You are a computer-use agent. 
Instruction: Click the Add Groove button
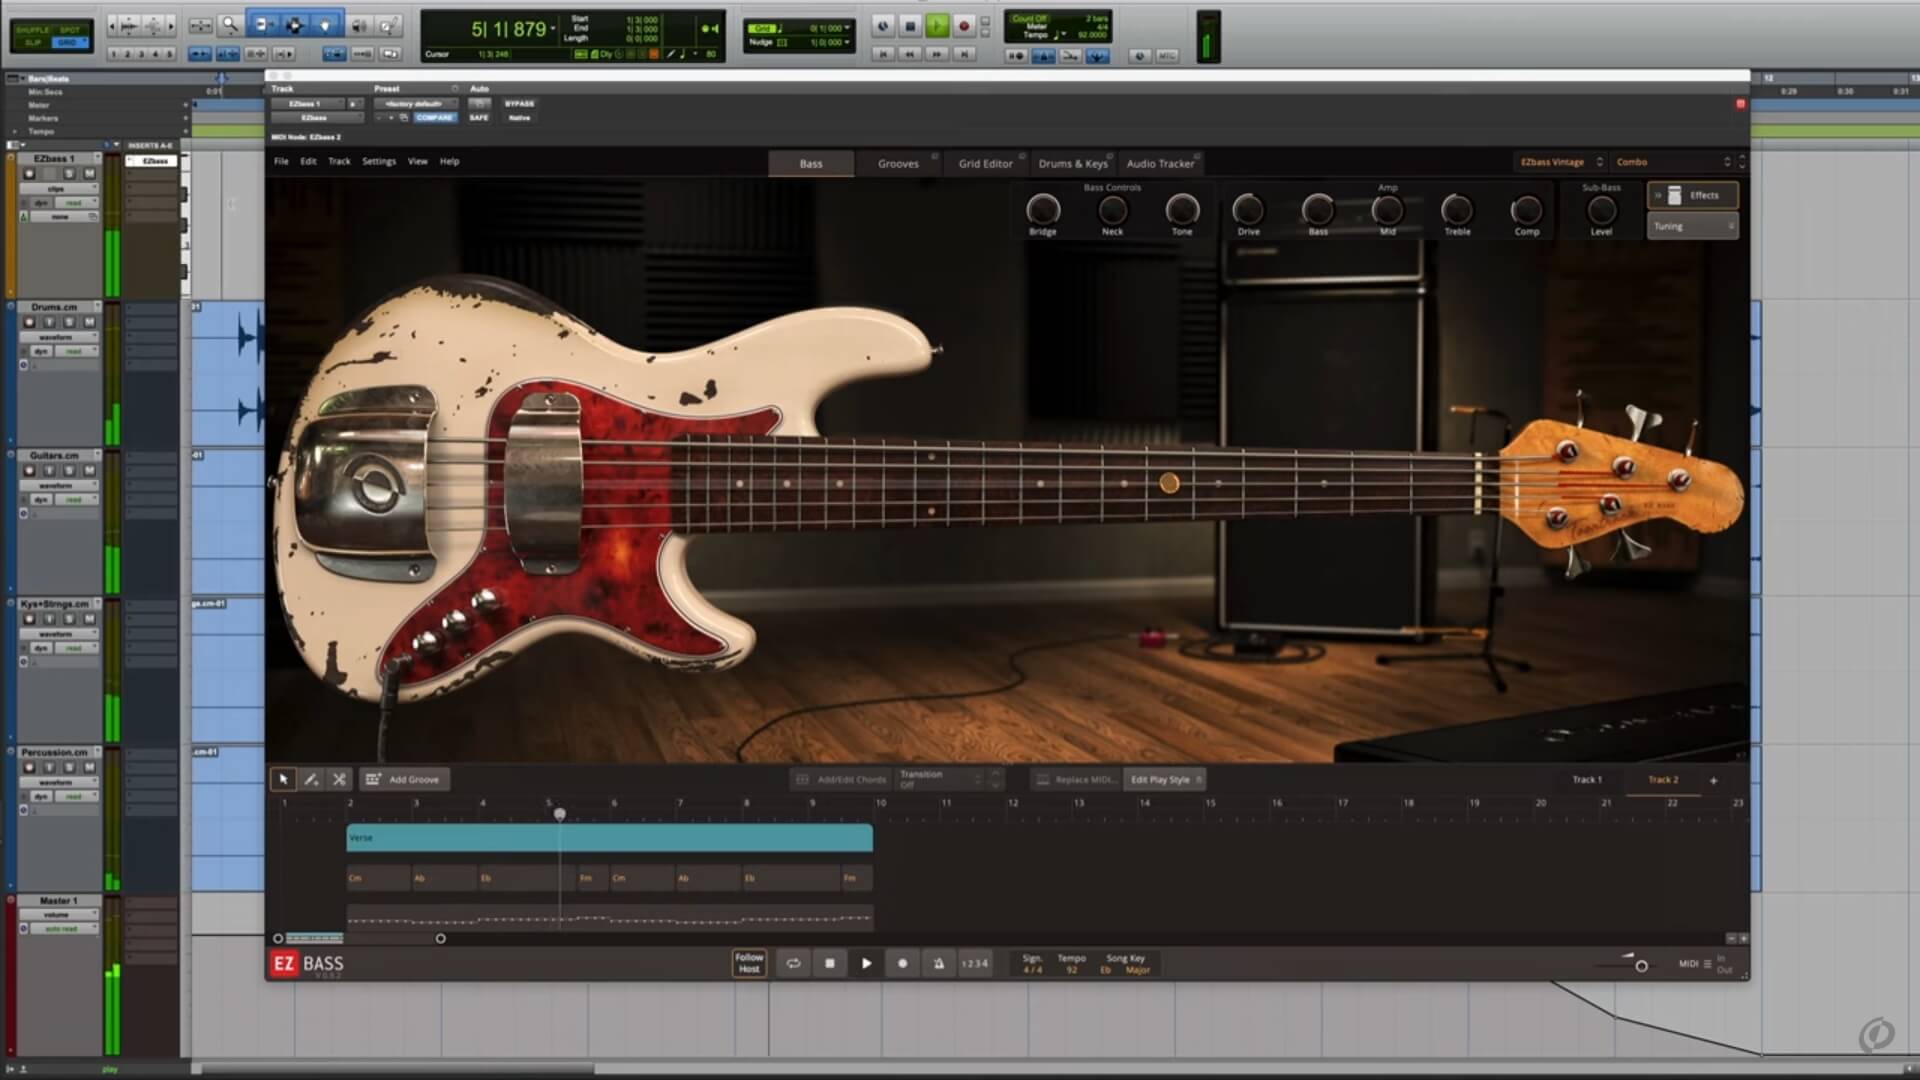[404, 779]
